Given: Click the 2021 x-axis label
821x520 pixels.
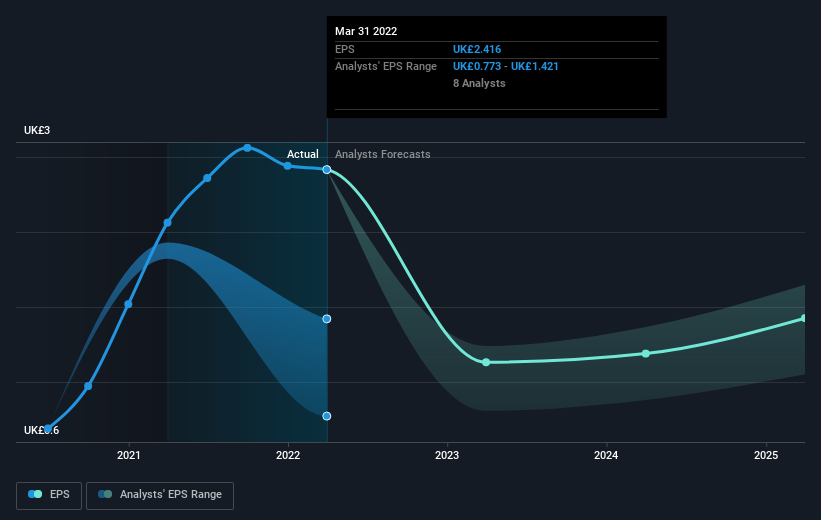Looking at the screenshot, I should pos(129,456).
